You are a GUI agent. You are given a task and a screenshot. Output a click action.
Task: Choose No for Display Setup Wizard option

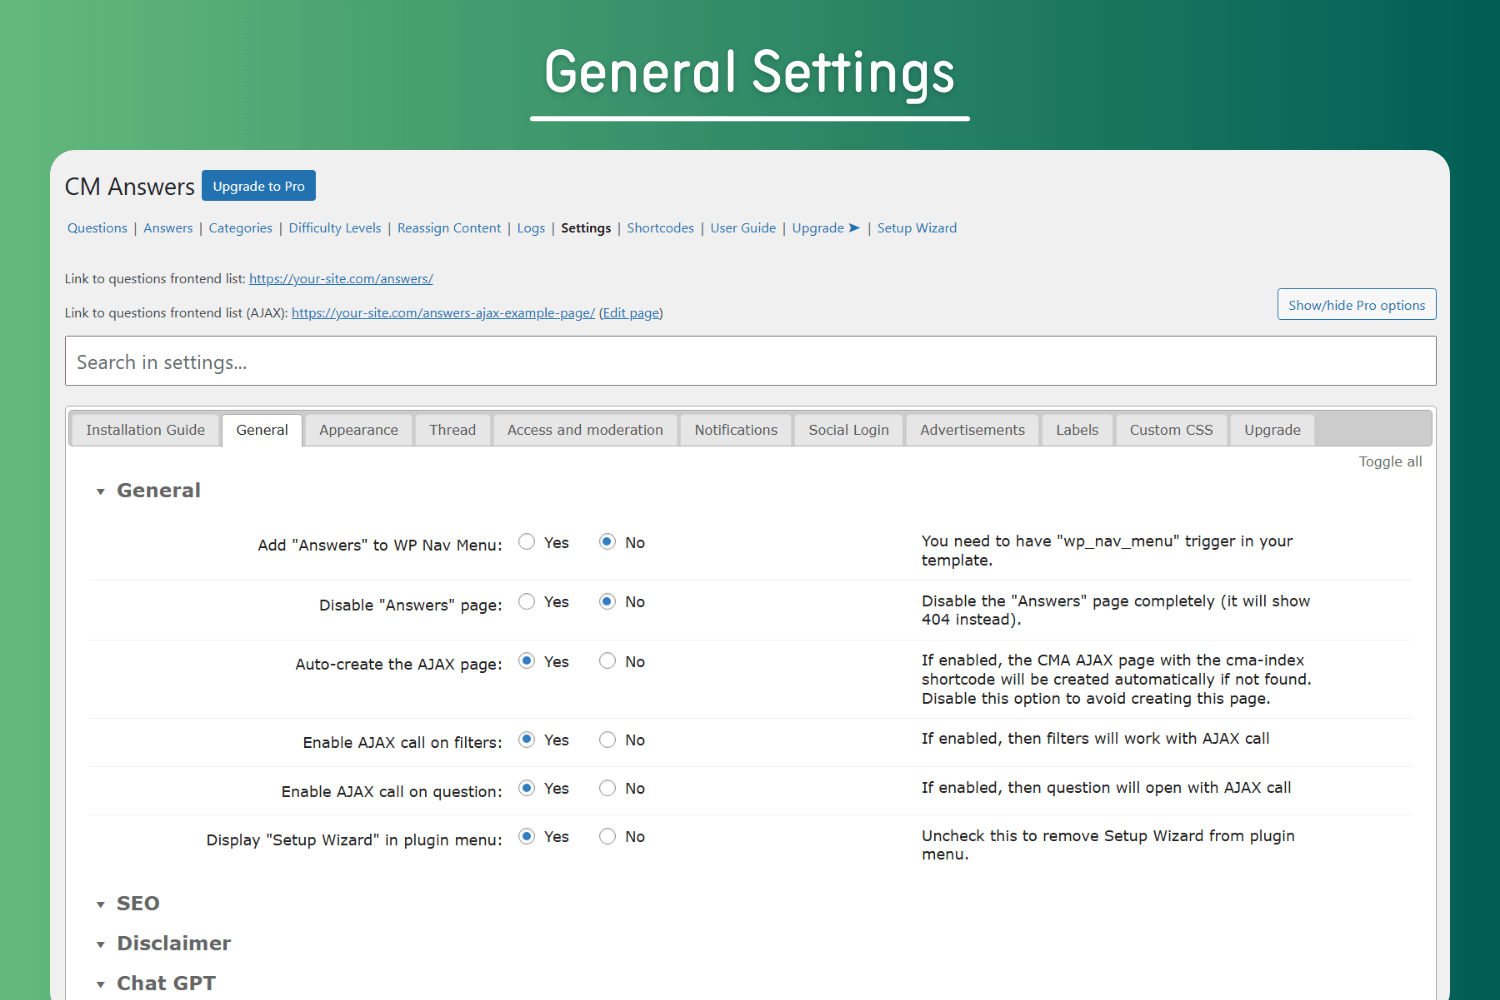click(607, 837)
